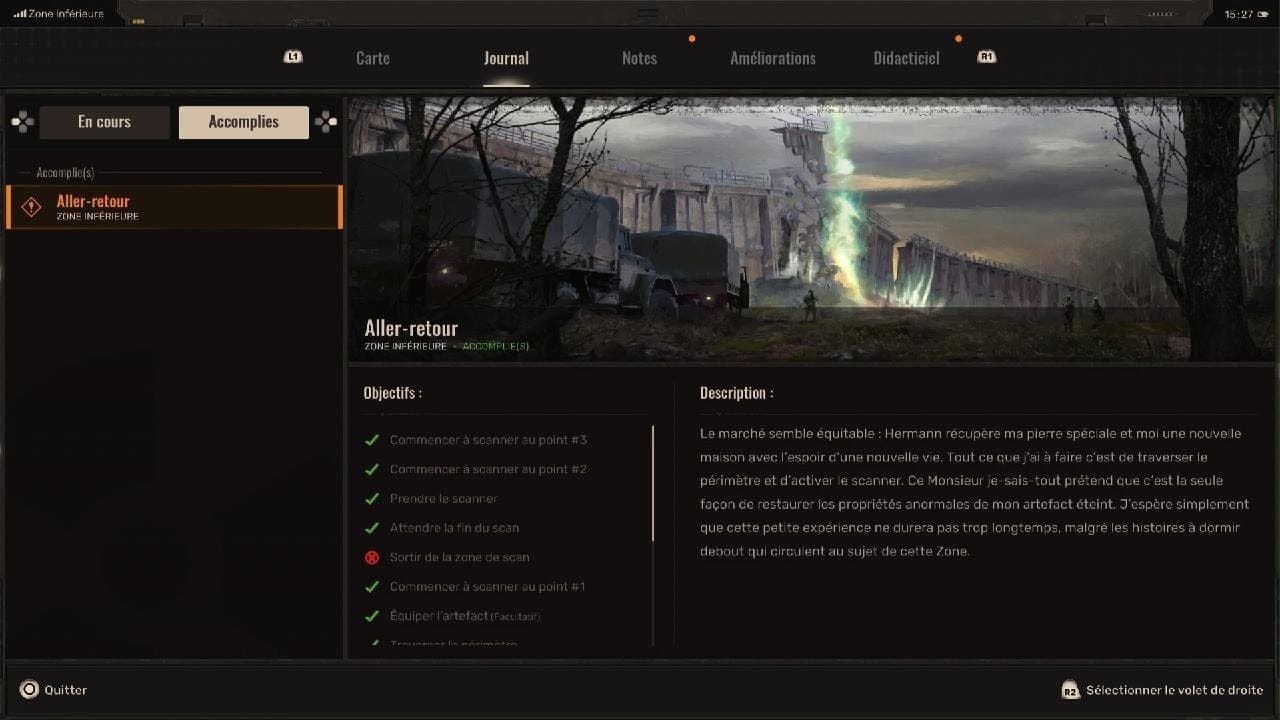Viewport: 1280px width, 720px height.
Task: Click the L1 shoulder button icon
Action: tap(293, 57)
